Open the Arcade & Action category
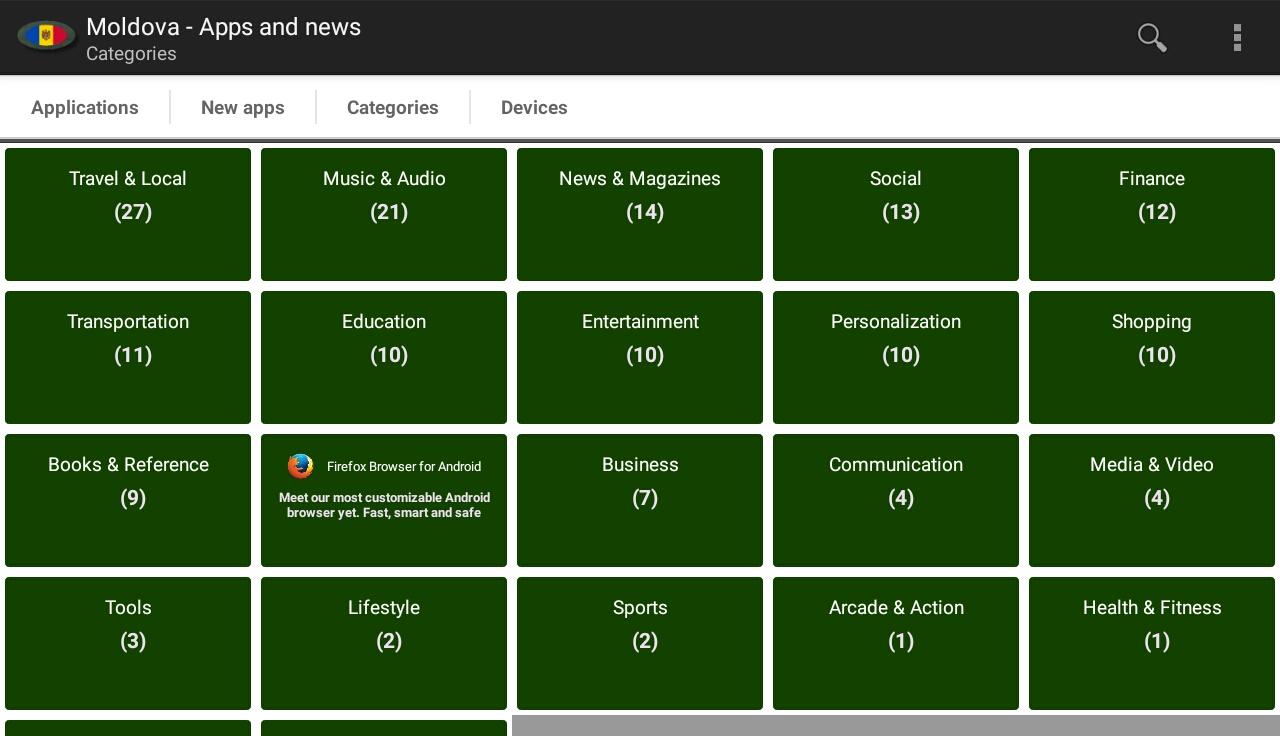Viewport: 1280px width, 736px height. click(896, 643)
